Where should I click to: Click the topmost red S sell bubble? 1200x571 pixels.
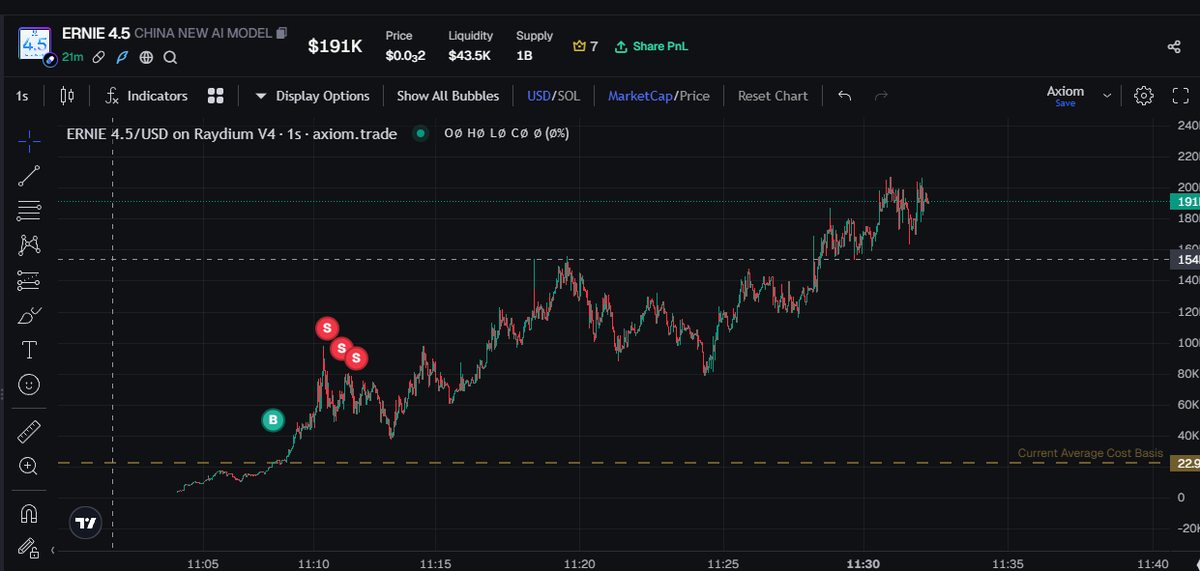(x=327, y=327)
